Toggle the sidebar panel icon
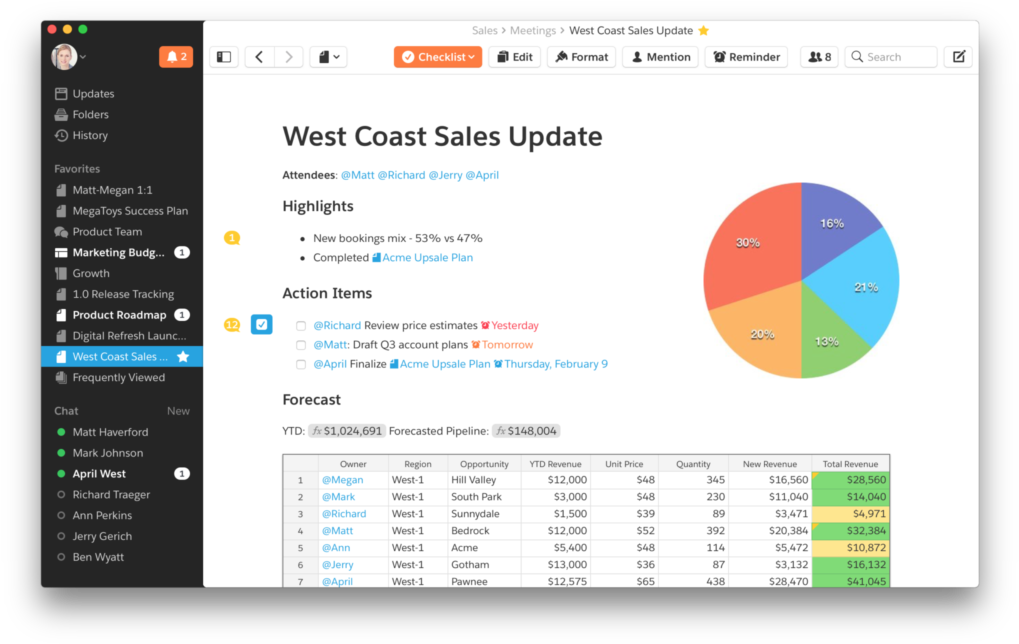The image size is (1019, 644). click(x=224, y=57)
